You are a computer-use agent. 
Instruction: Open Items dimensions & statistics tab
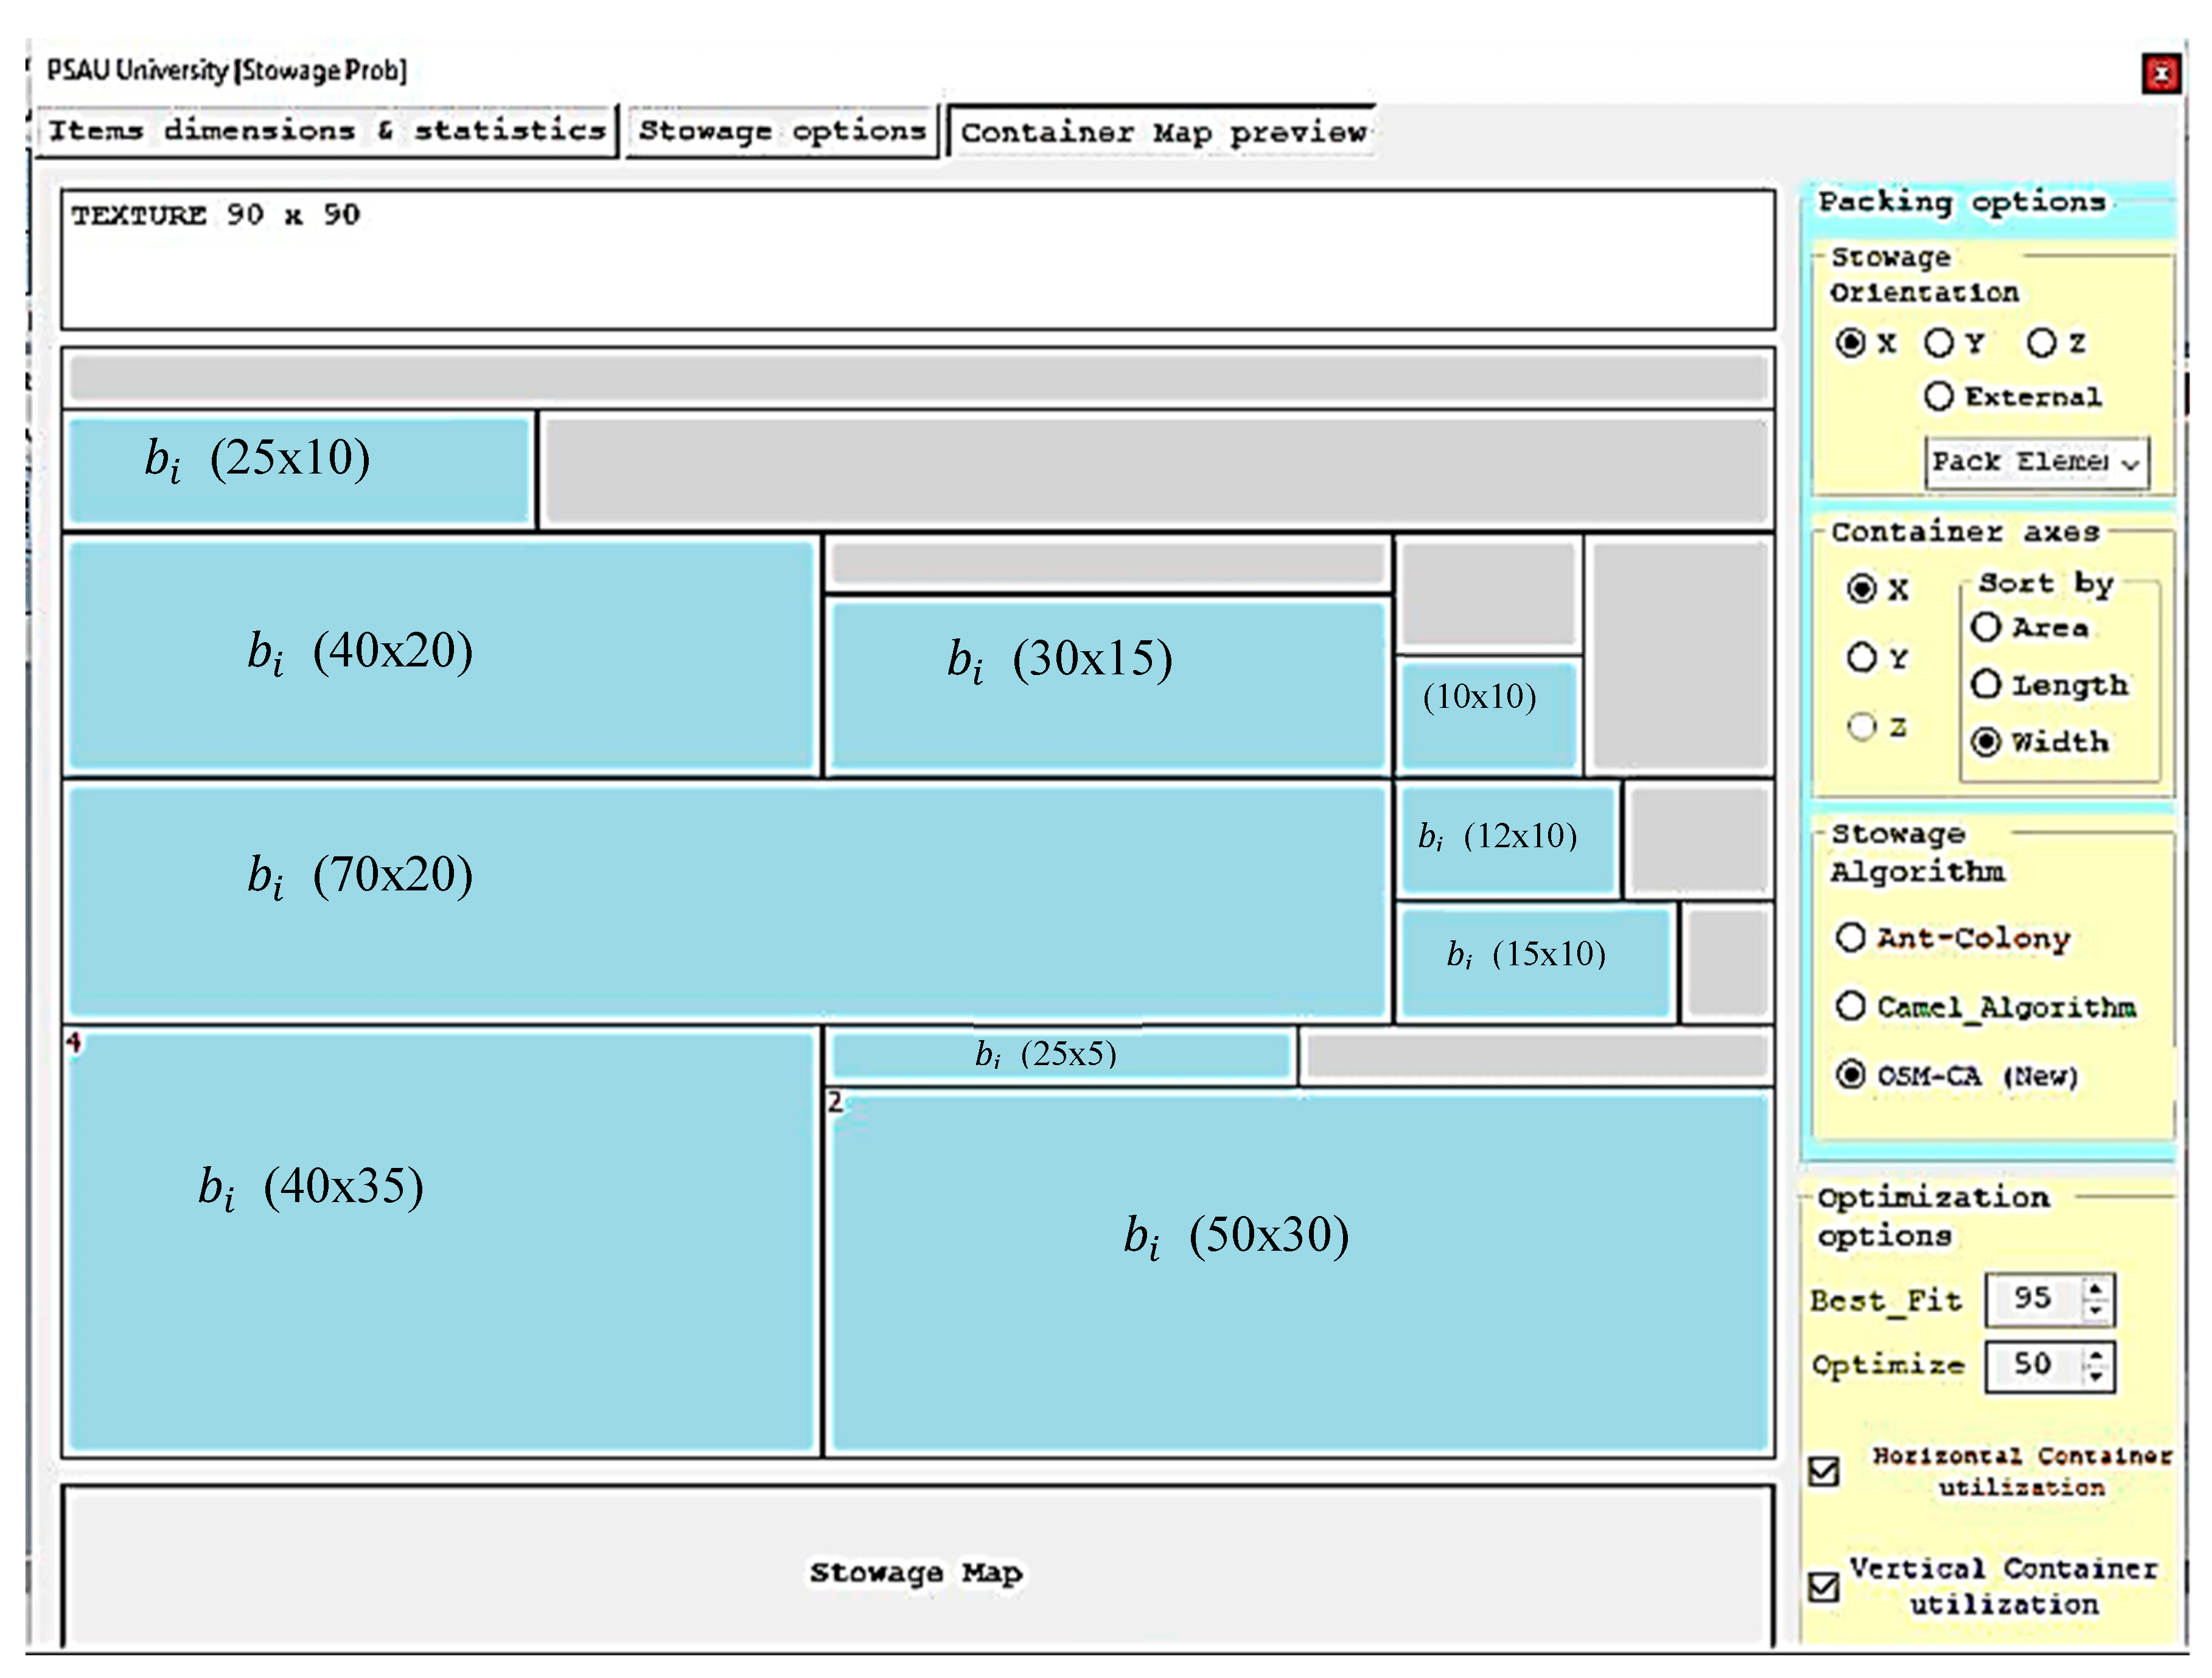coord(327,131)
